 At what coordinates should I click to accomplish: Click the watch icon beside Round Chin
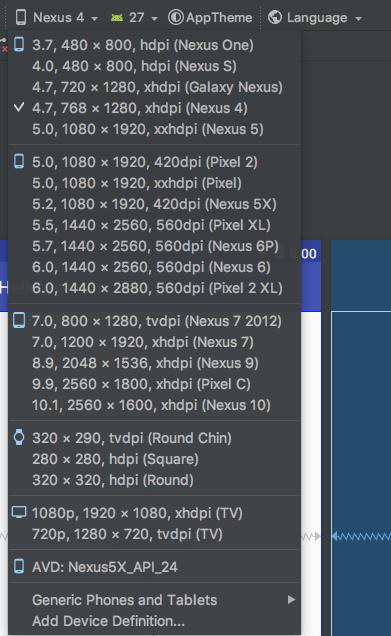click(x=19, y=437)
